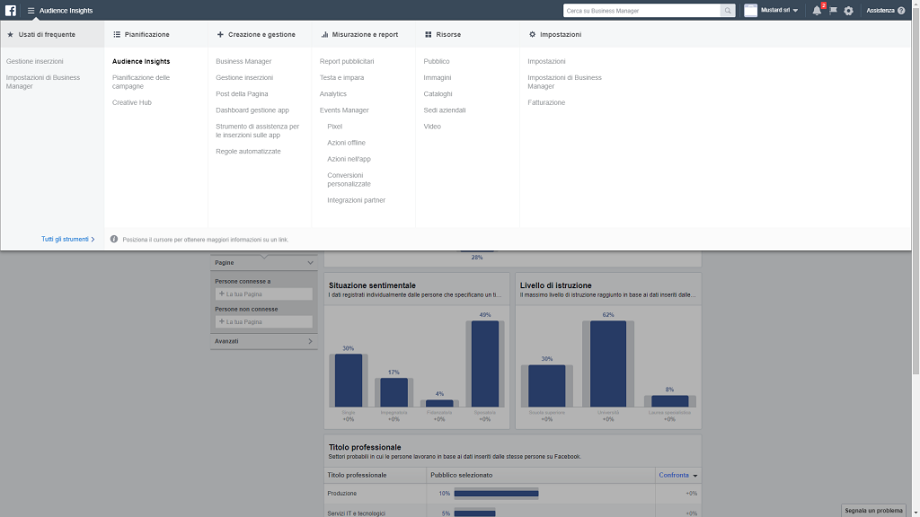
Task: Open Tutti gli strumenti link
Action: pyautogui.click(x=67, y=239)
